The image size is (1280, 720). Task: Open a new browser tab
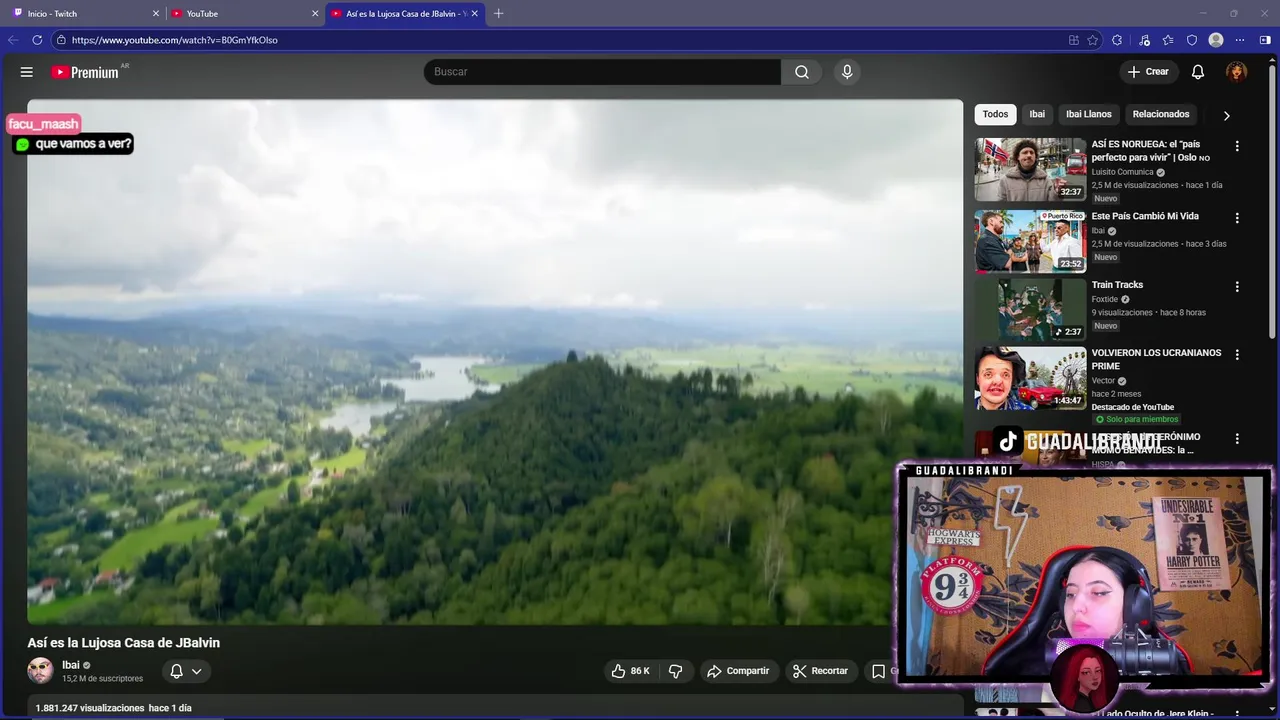[x=499, y=13]
